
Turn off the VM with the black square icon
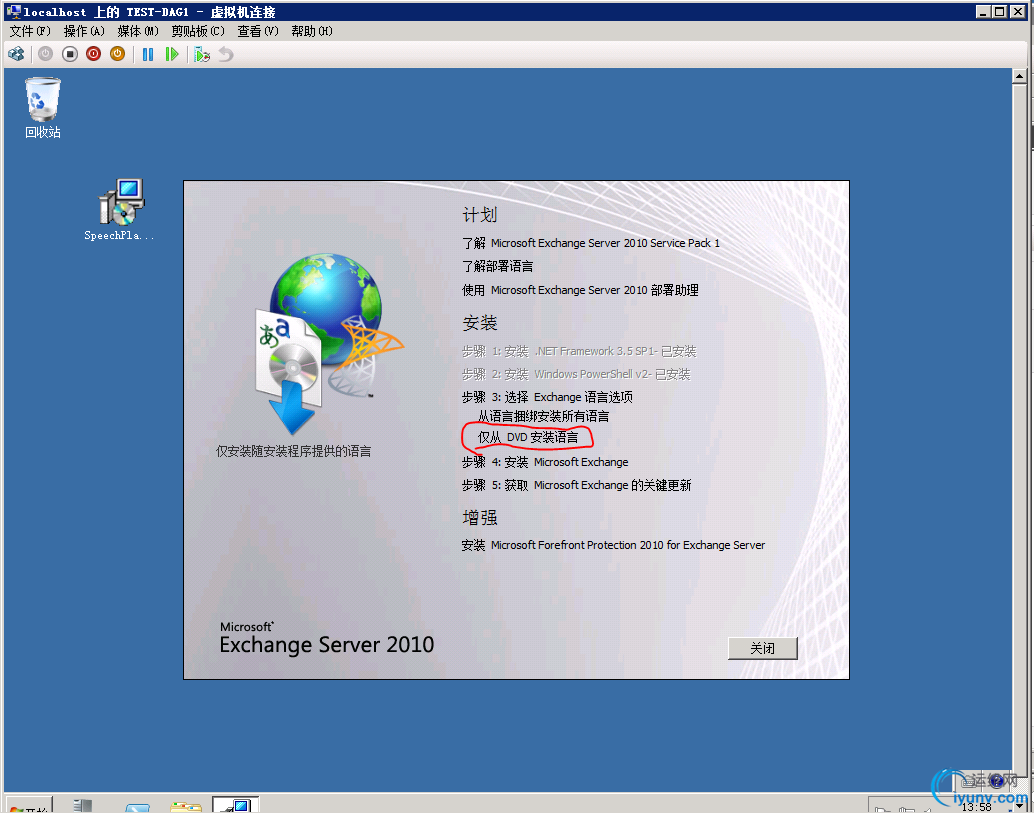coord(70,54)
